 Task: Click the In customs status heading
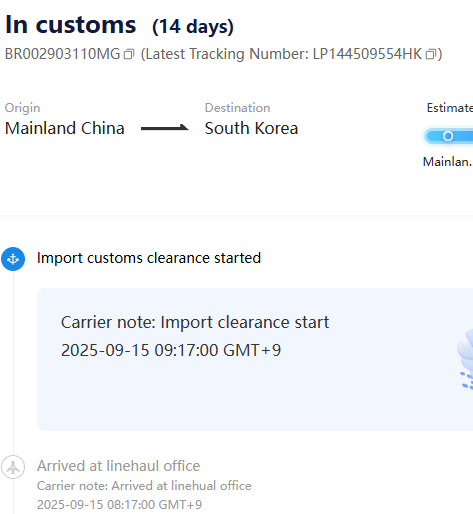point(71,25)
